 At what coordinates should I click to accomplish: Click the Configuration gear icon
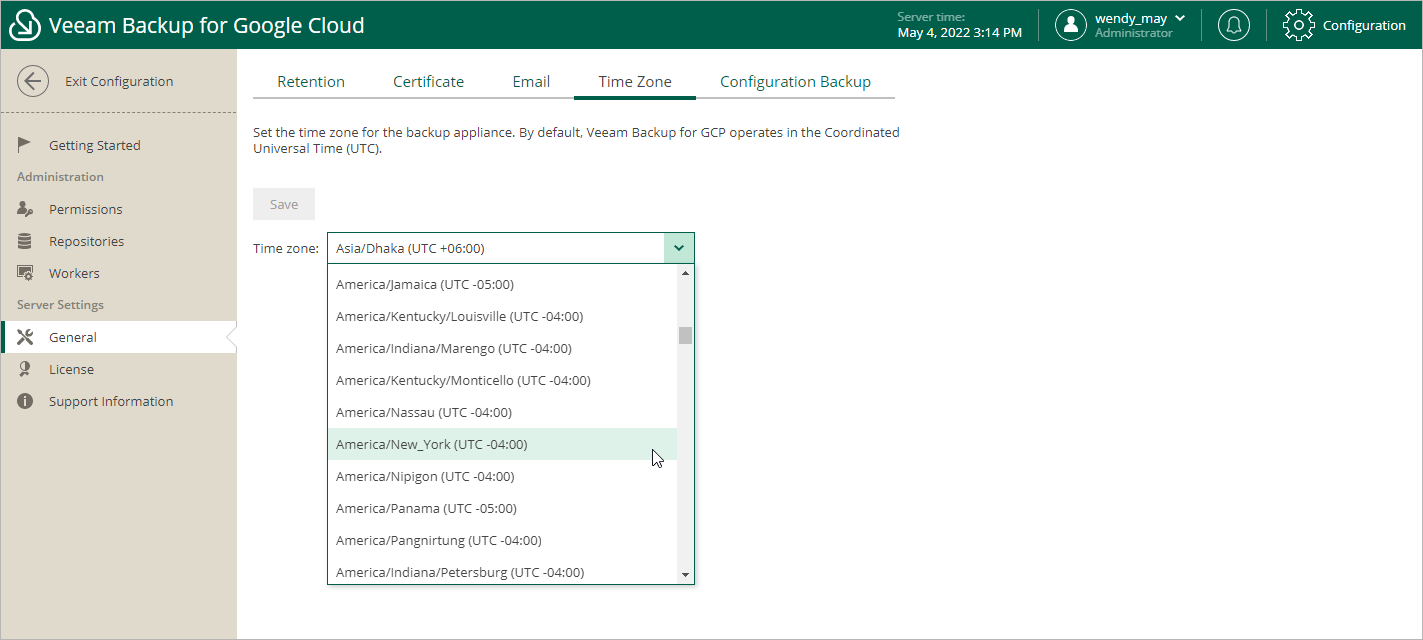tap(1298, 25)
